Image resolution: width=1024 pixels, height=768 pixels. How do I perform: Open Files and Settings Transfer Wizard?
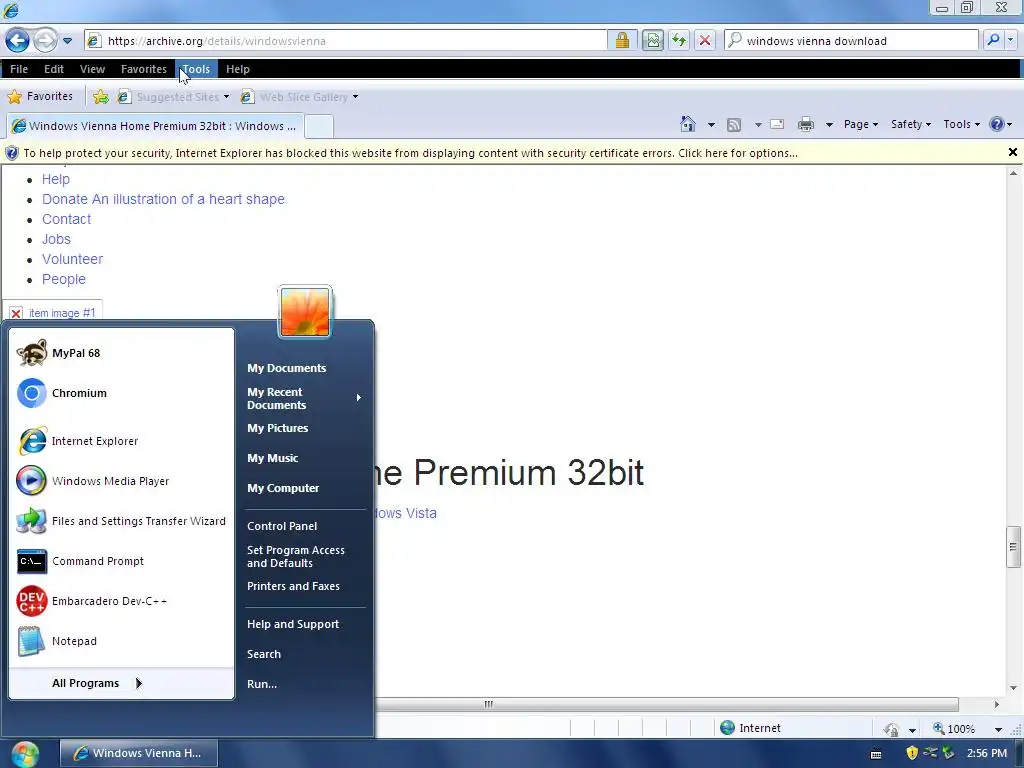pos(121,521)
